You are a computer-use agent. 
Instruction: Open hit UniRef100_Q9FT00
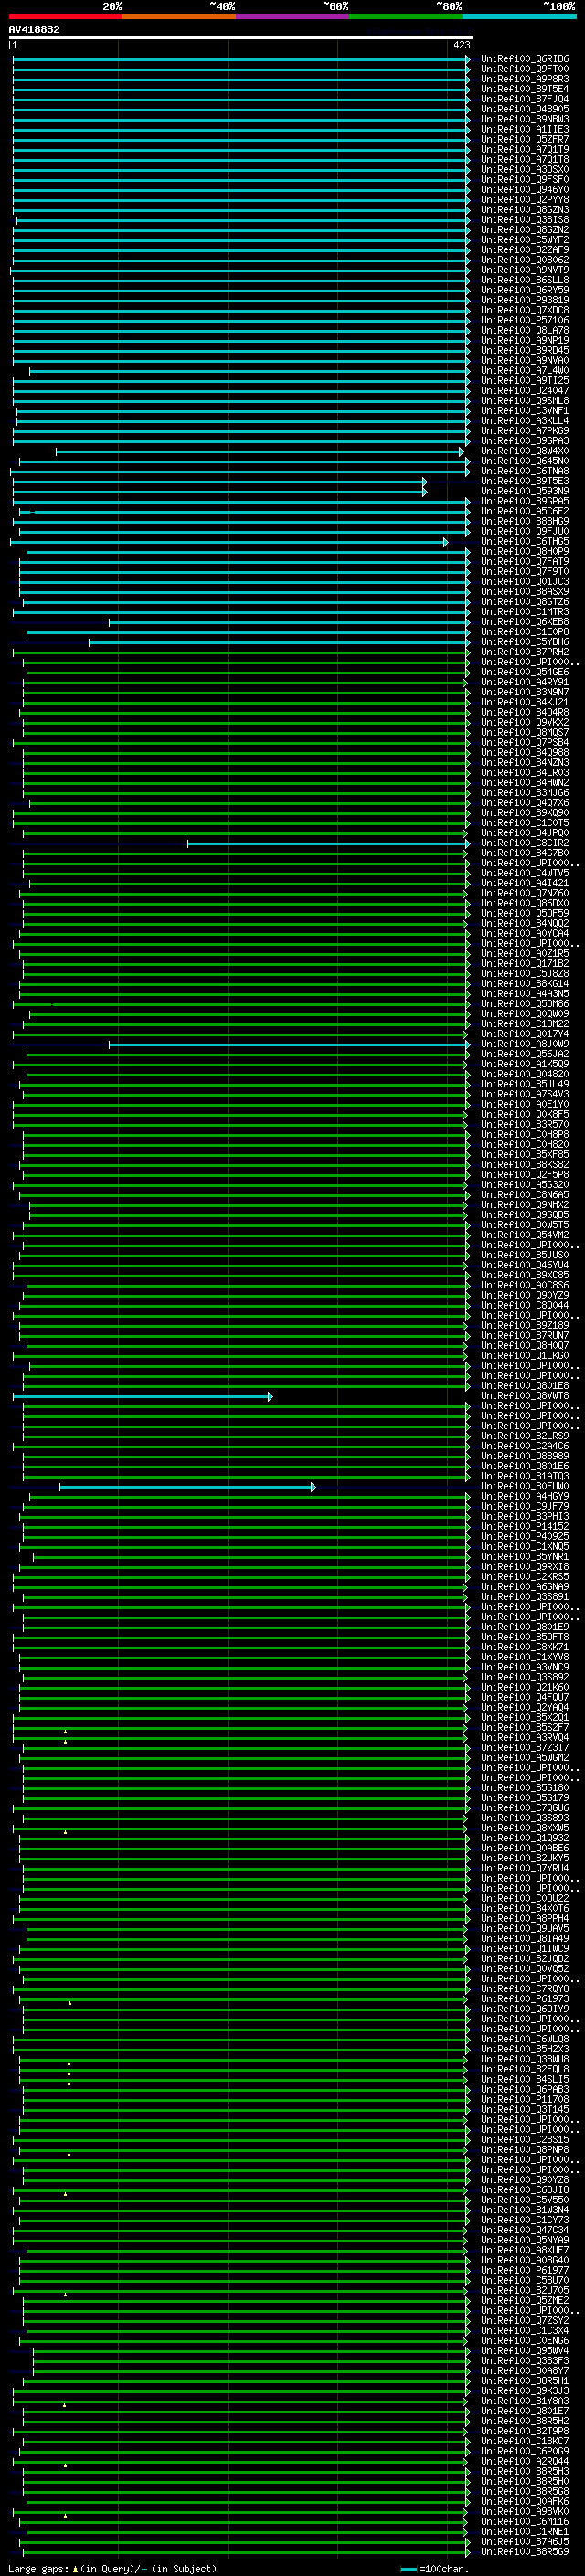525,69
